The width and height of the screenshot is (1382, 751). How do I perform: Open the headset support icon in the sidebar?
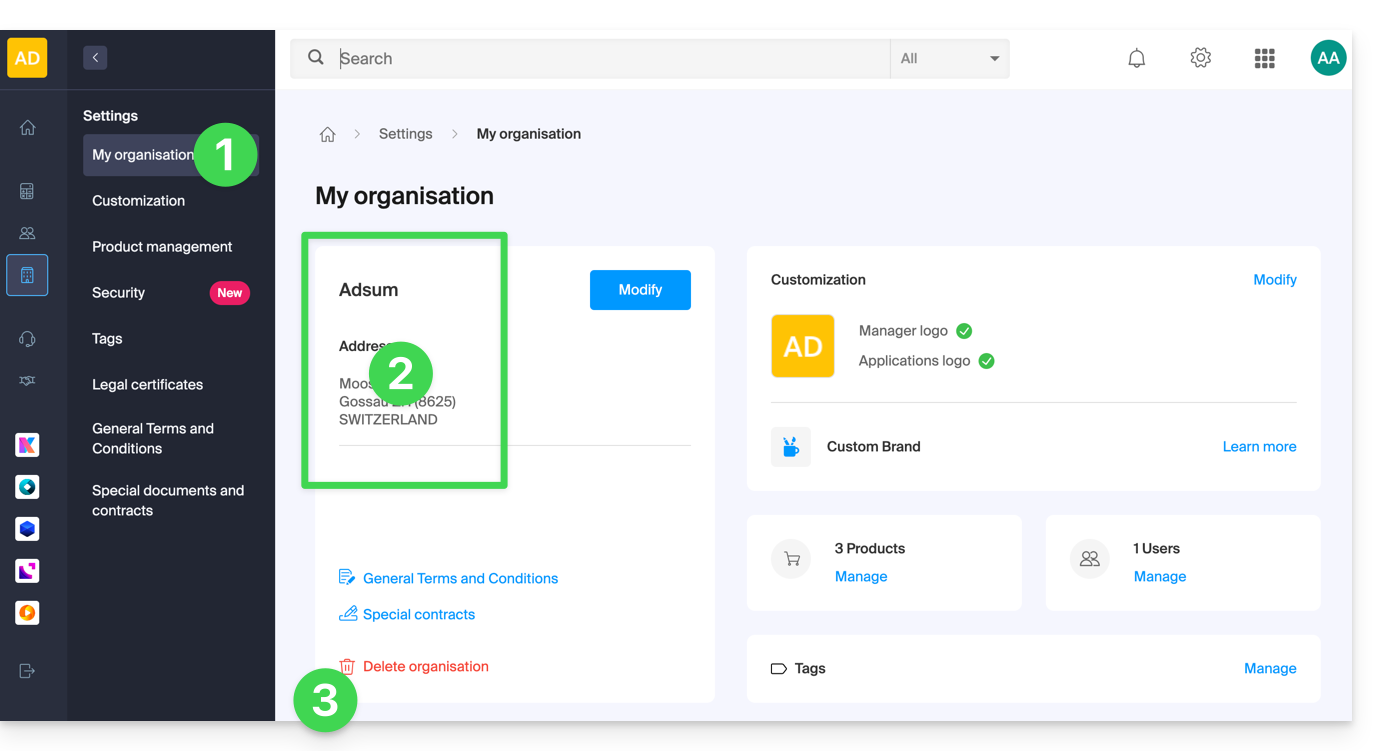(28, 339)
